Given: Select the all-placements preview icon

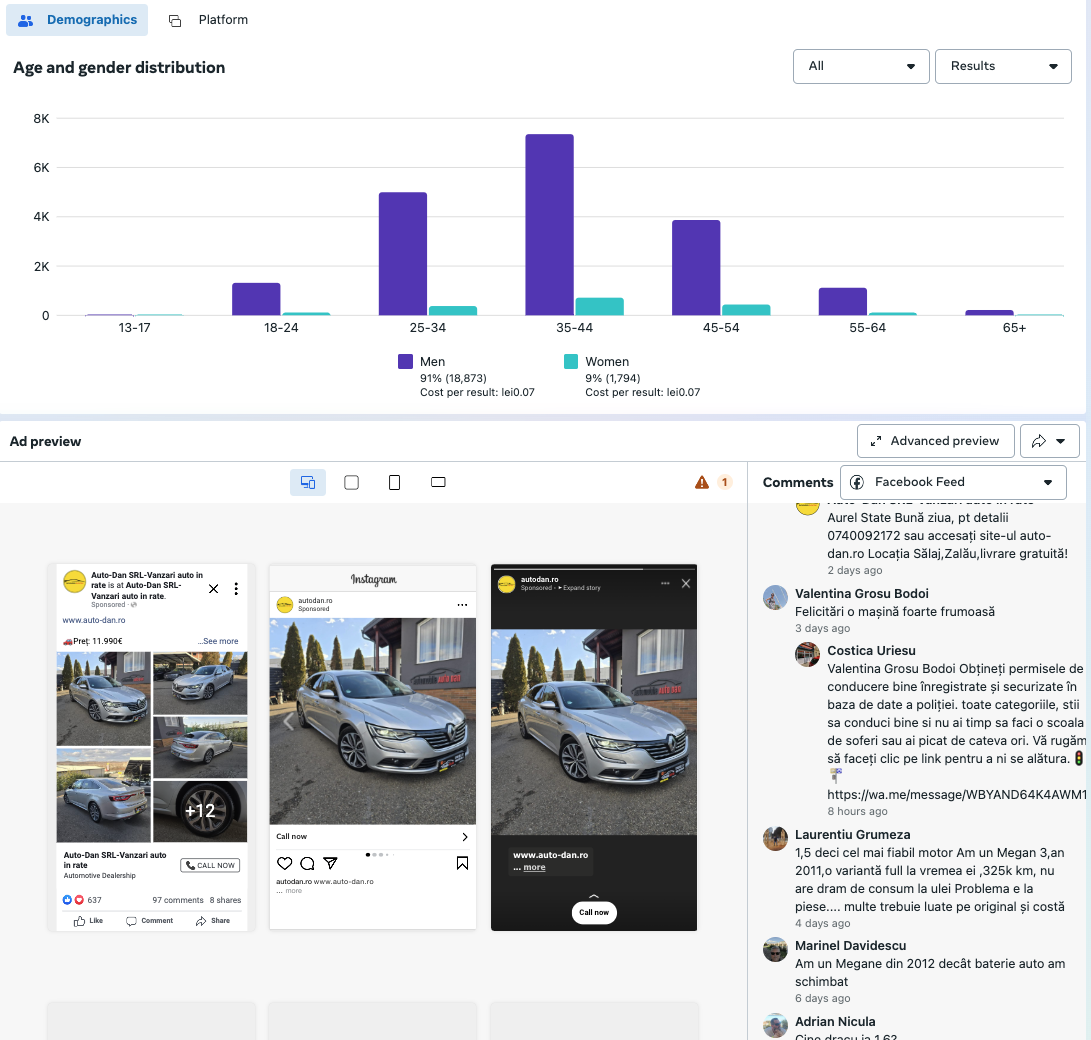Looking at the screenshot, I should [308, 483].
